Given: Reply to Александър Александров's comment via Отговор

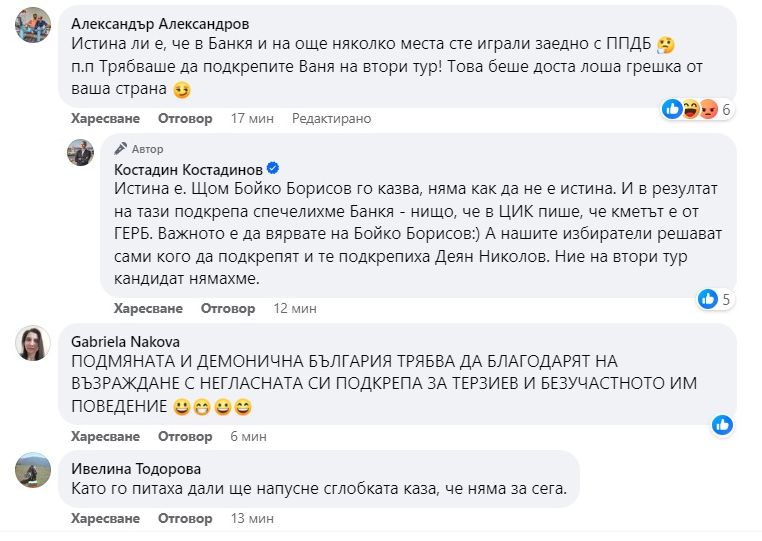Looking at the screenshot, I should pos(185,118).
